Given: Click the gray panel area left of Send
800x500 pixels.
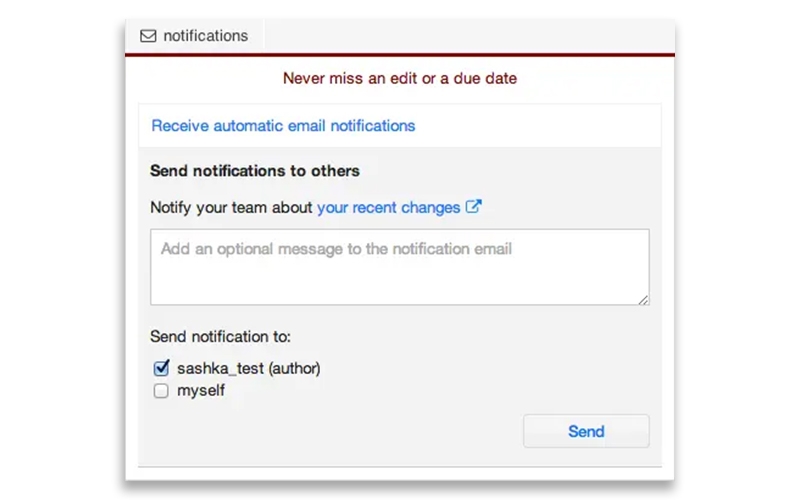Looking at the screenshot, I should pos(340,431).
